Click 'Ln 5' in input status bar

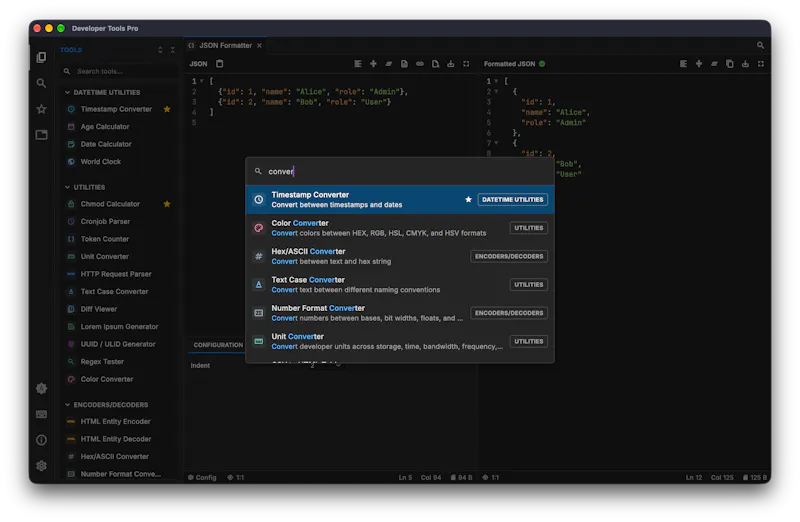pyautogui.click(x=405, y=478)
